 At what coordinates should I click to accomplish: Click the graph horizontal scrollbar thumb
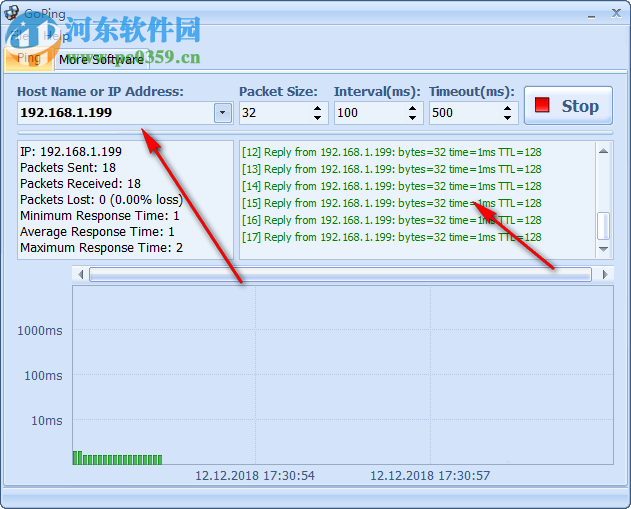340,274
